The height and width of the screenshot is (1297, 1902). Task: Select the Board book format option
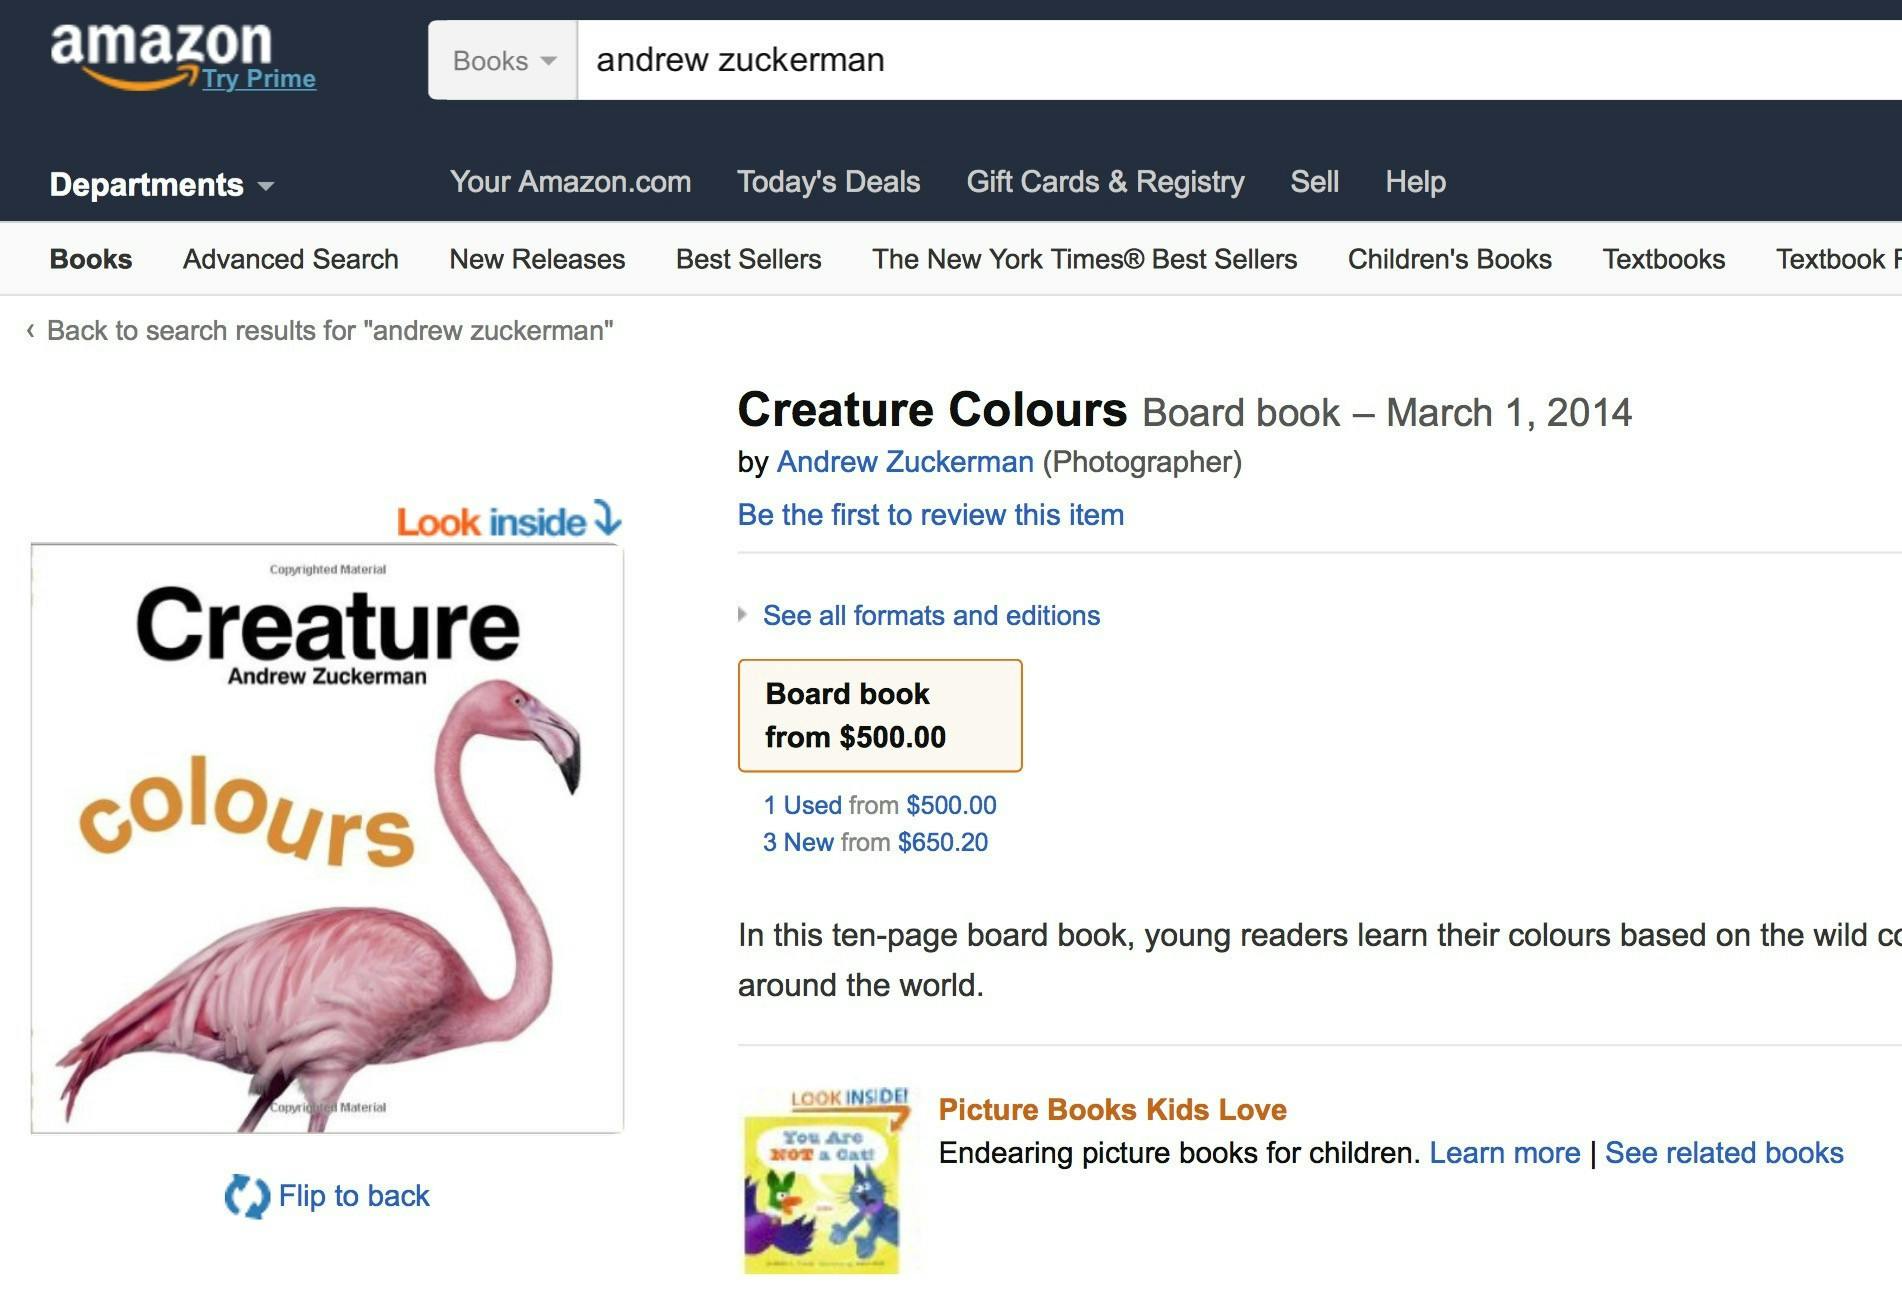click(879, 715)
